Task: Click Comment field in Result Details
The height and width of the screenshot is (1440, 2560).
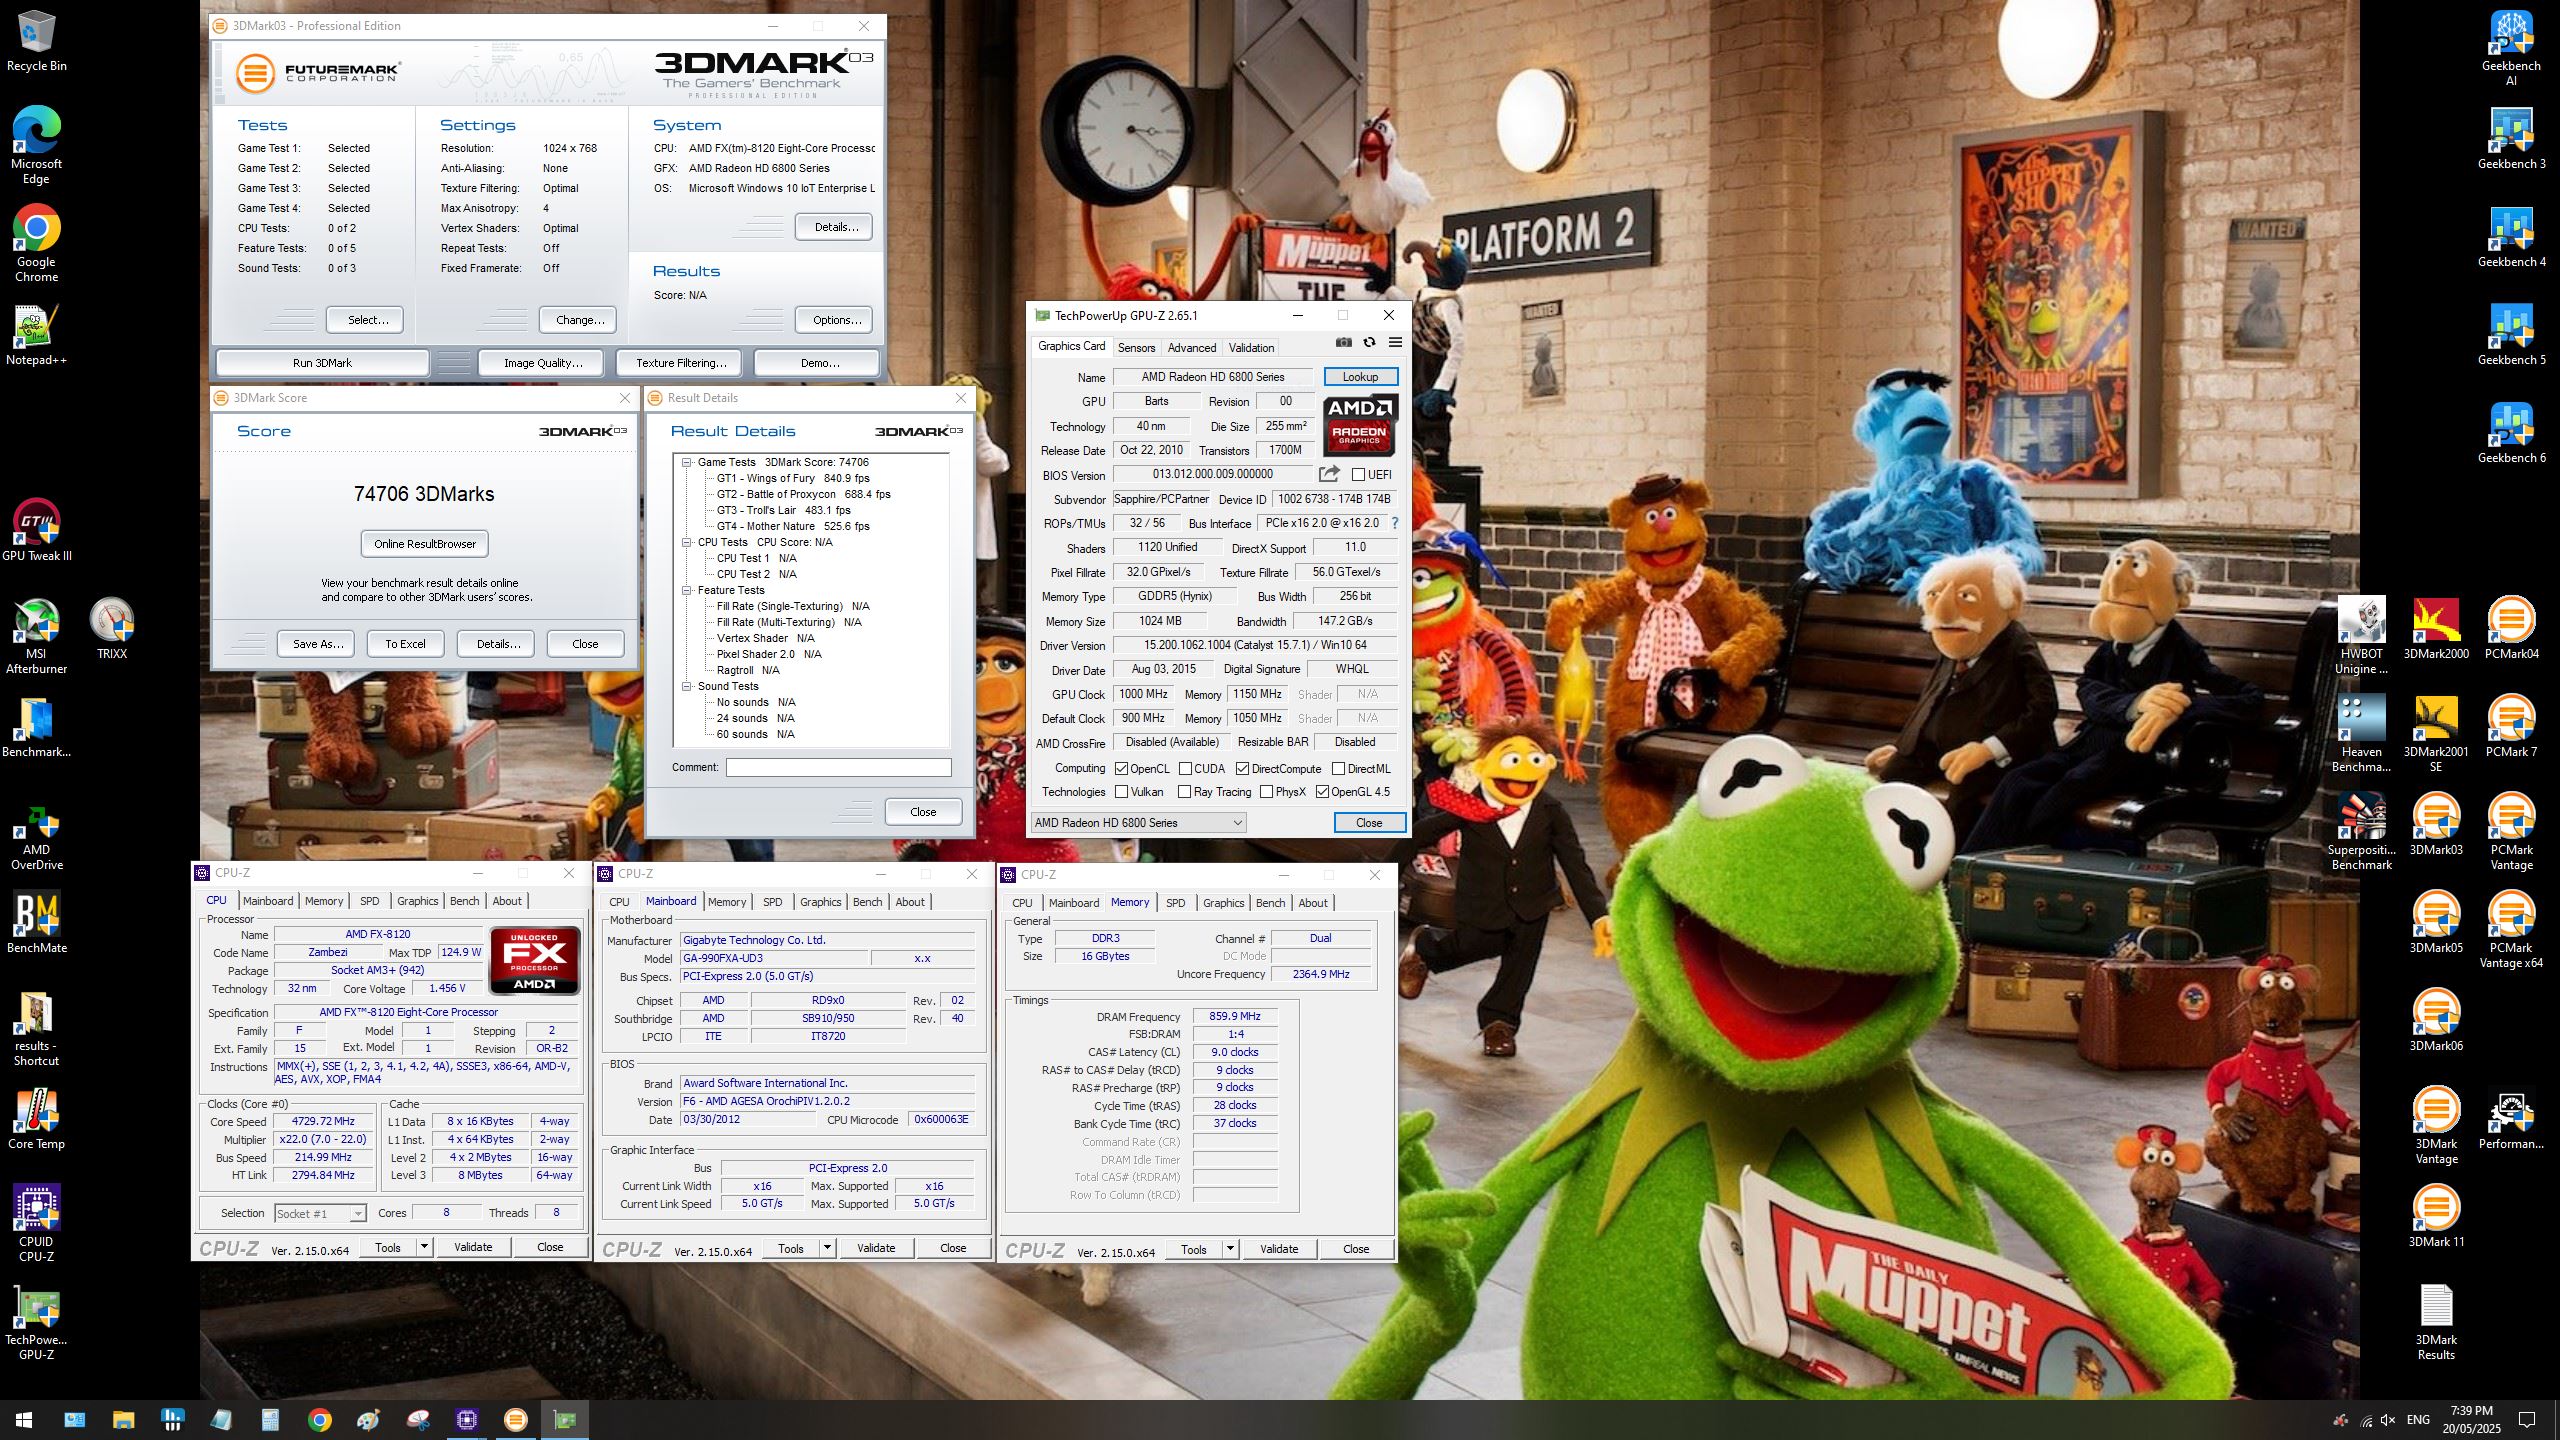Action: 838,767
